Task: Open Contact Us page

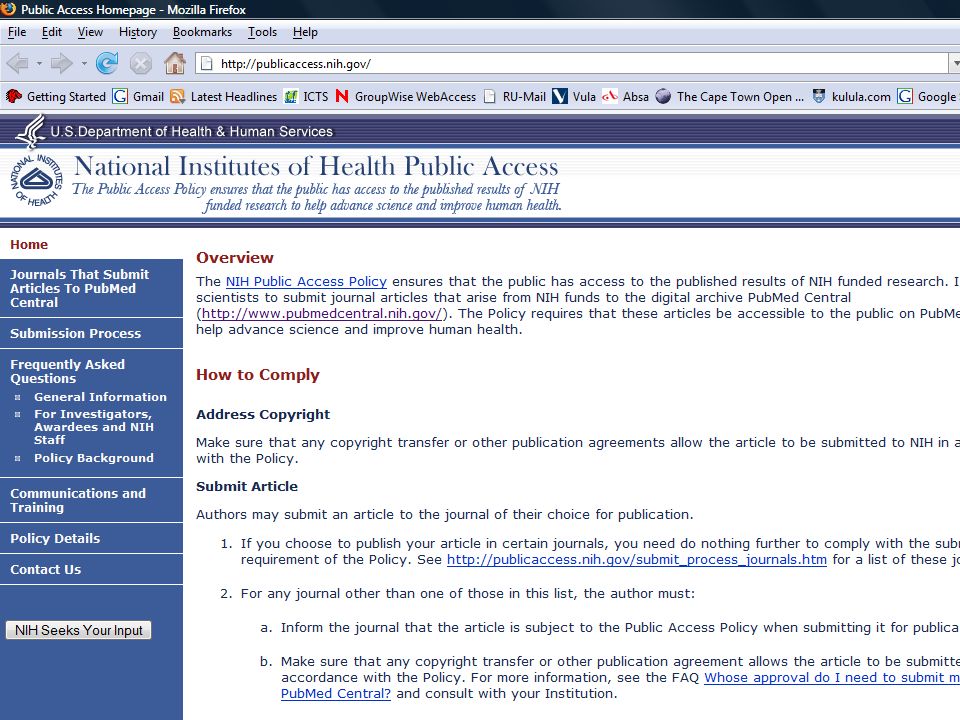Action: (x=45, y=569)
